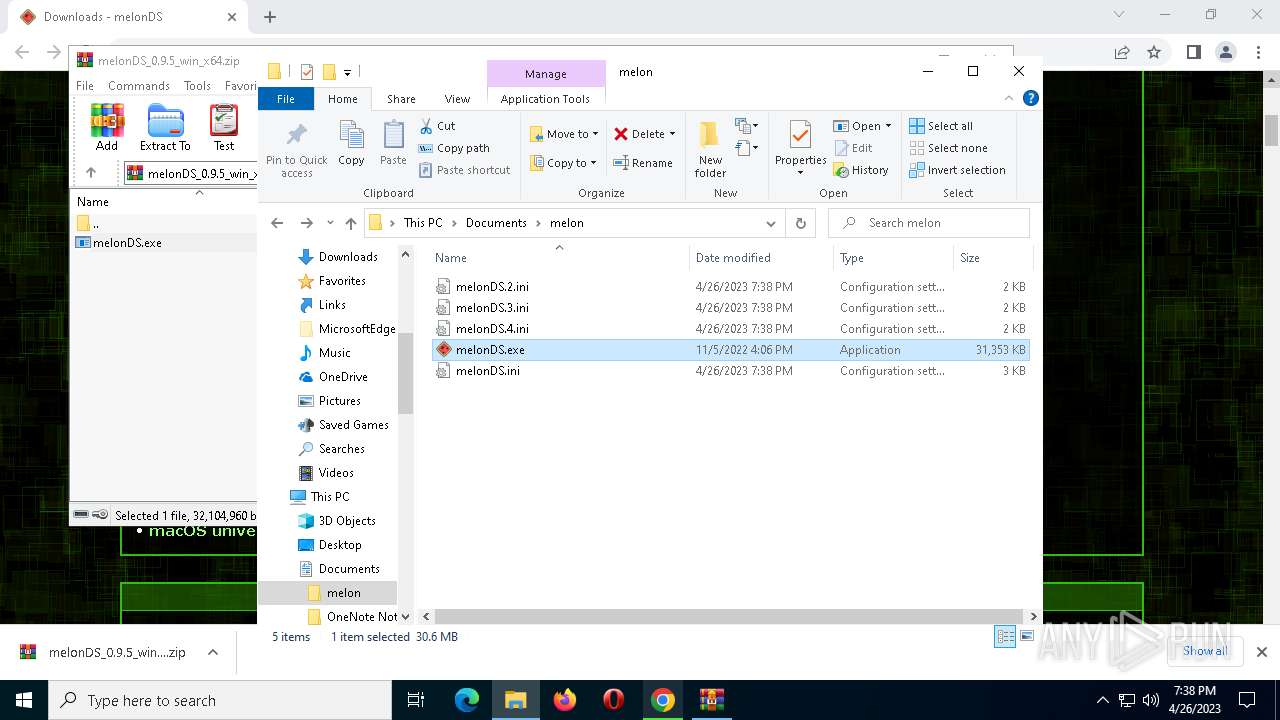Show file History from the ribbon
This screenshot has width=1280, height=720.
(861, 170)
